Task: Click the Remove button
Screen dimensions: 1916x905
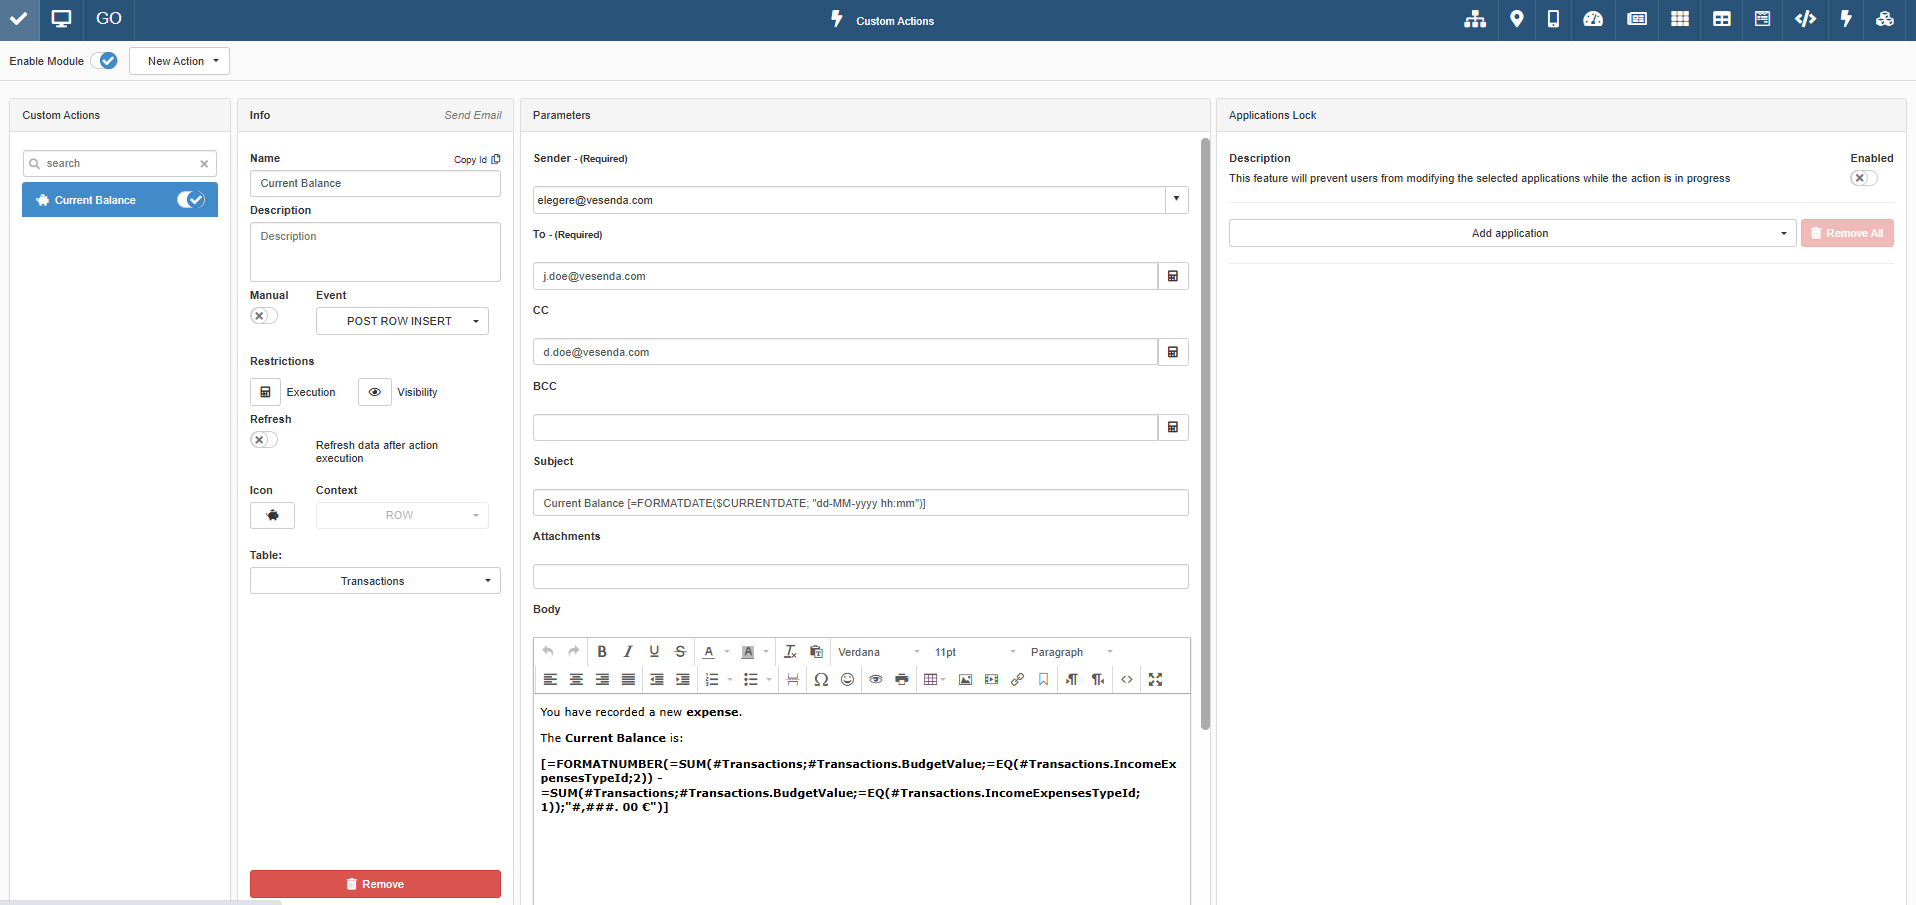Action: click(x=375, y=884)
